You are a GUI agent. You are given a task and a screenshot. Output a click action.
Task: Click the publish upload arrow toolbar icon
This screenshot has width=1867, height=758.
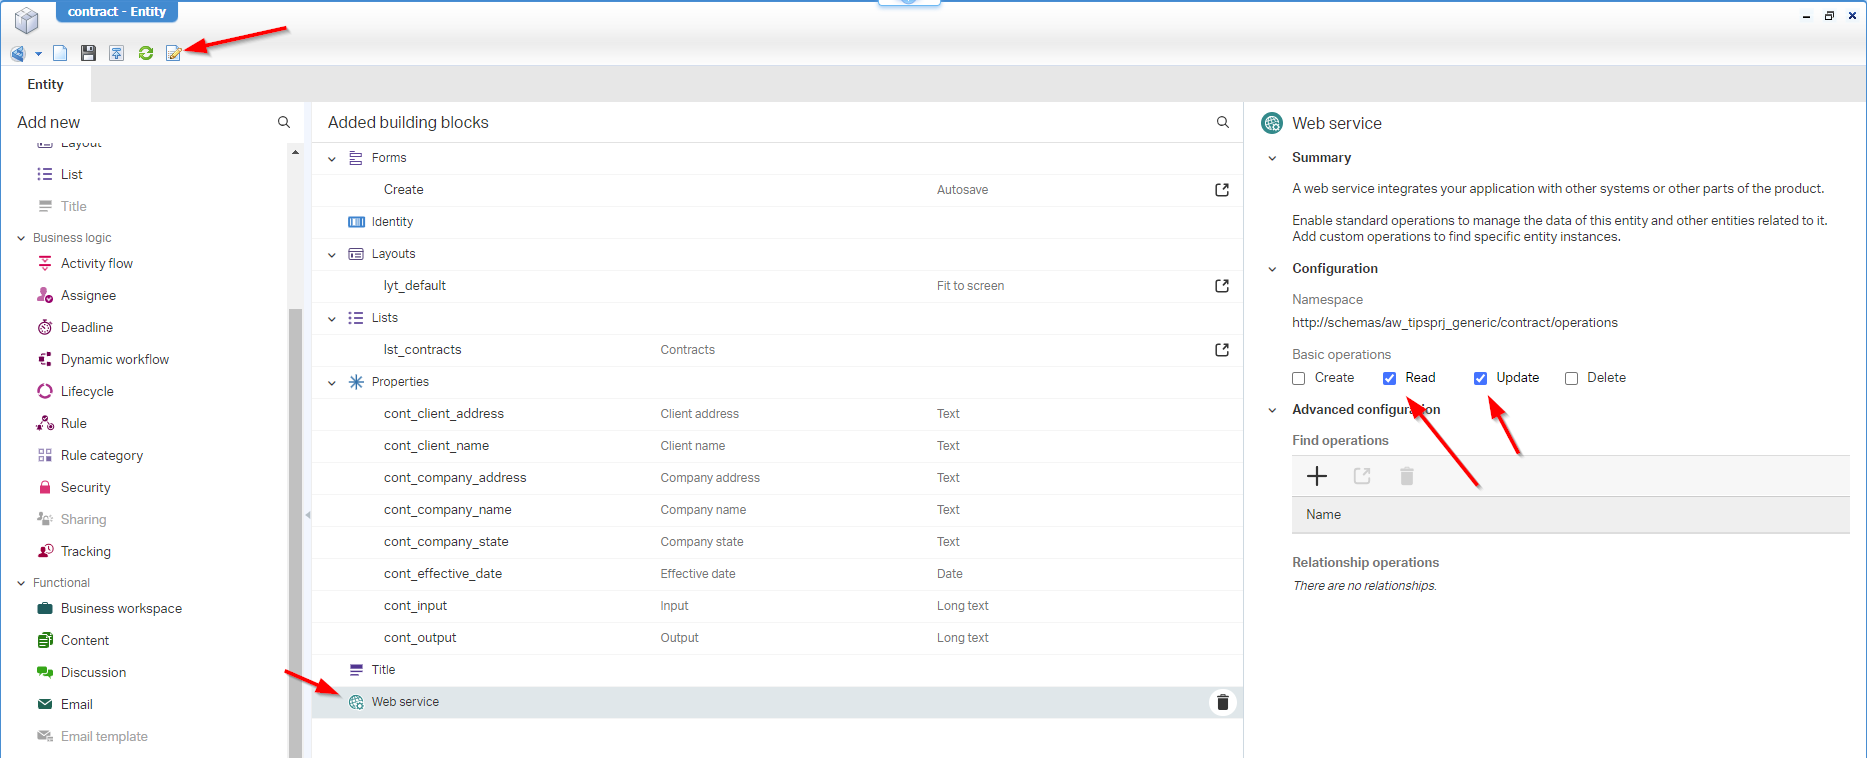pos(117,53)
